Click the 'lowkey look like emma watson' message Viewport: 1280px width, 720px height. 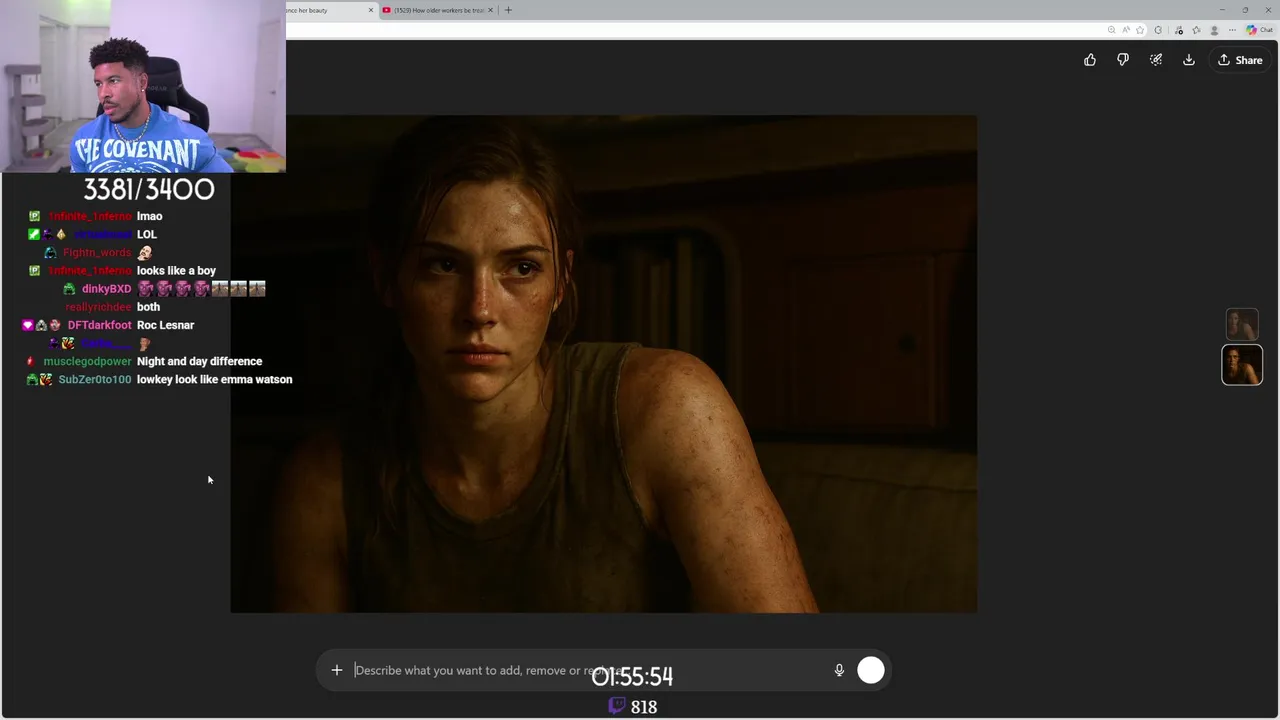pyautogui.click(x=214, y=379)
